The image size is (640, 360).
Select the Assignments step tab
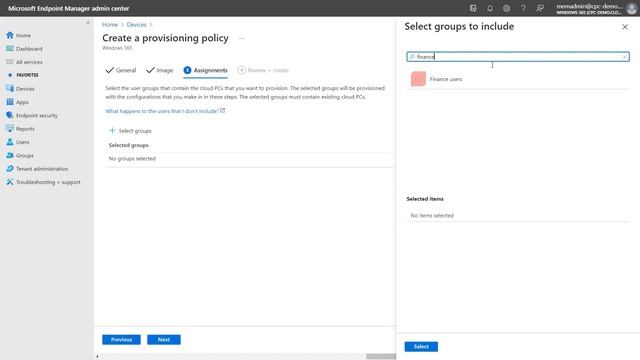pyautogui.click(x=206, y=70)
